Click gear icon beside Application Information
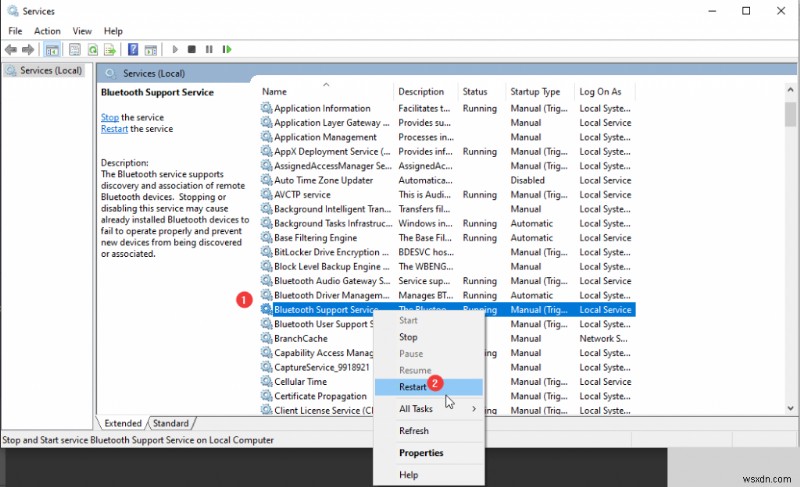The image size is (800, 487). tap(266, 108)
